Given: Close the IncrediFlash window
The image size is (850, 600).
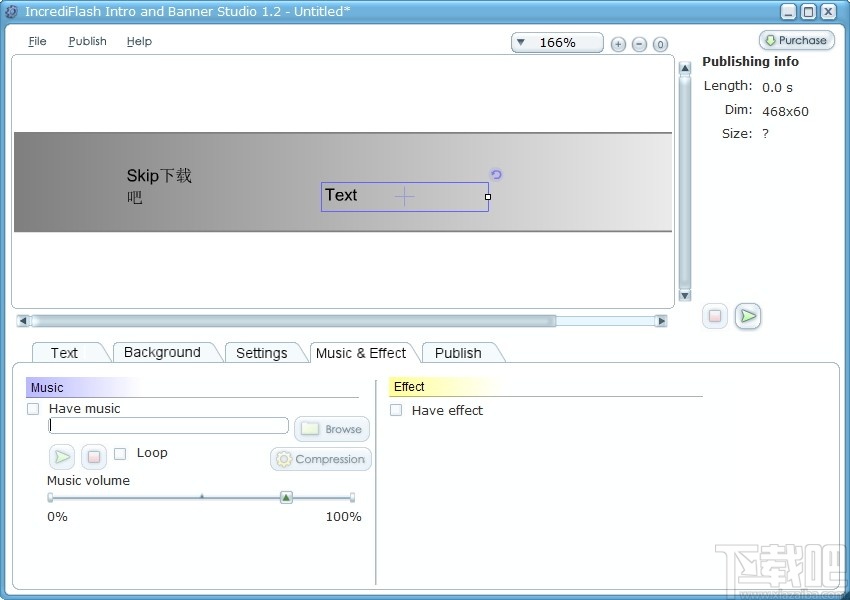Looking at the screenshot, I should (x=828, y=11).
